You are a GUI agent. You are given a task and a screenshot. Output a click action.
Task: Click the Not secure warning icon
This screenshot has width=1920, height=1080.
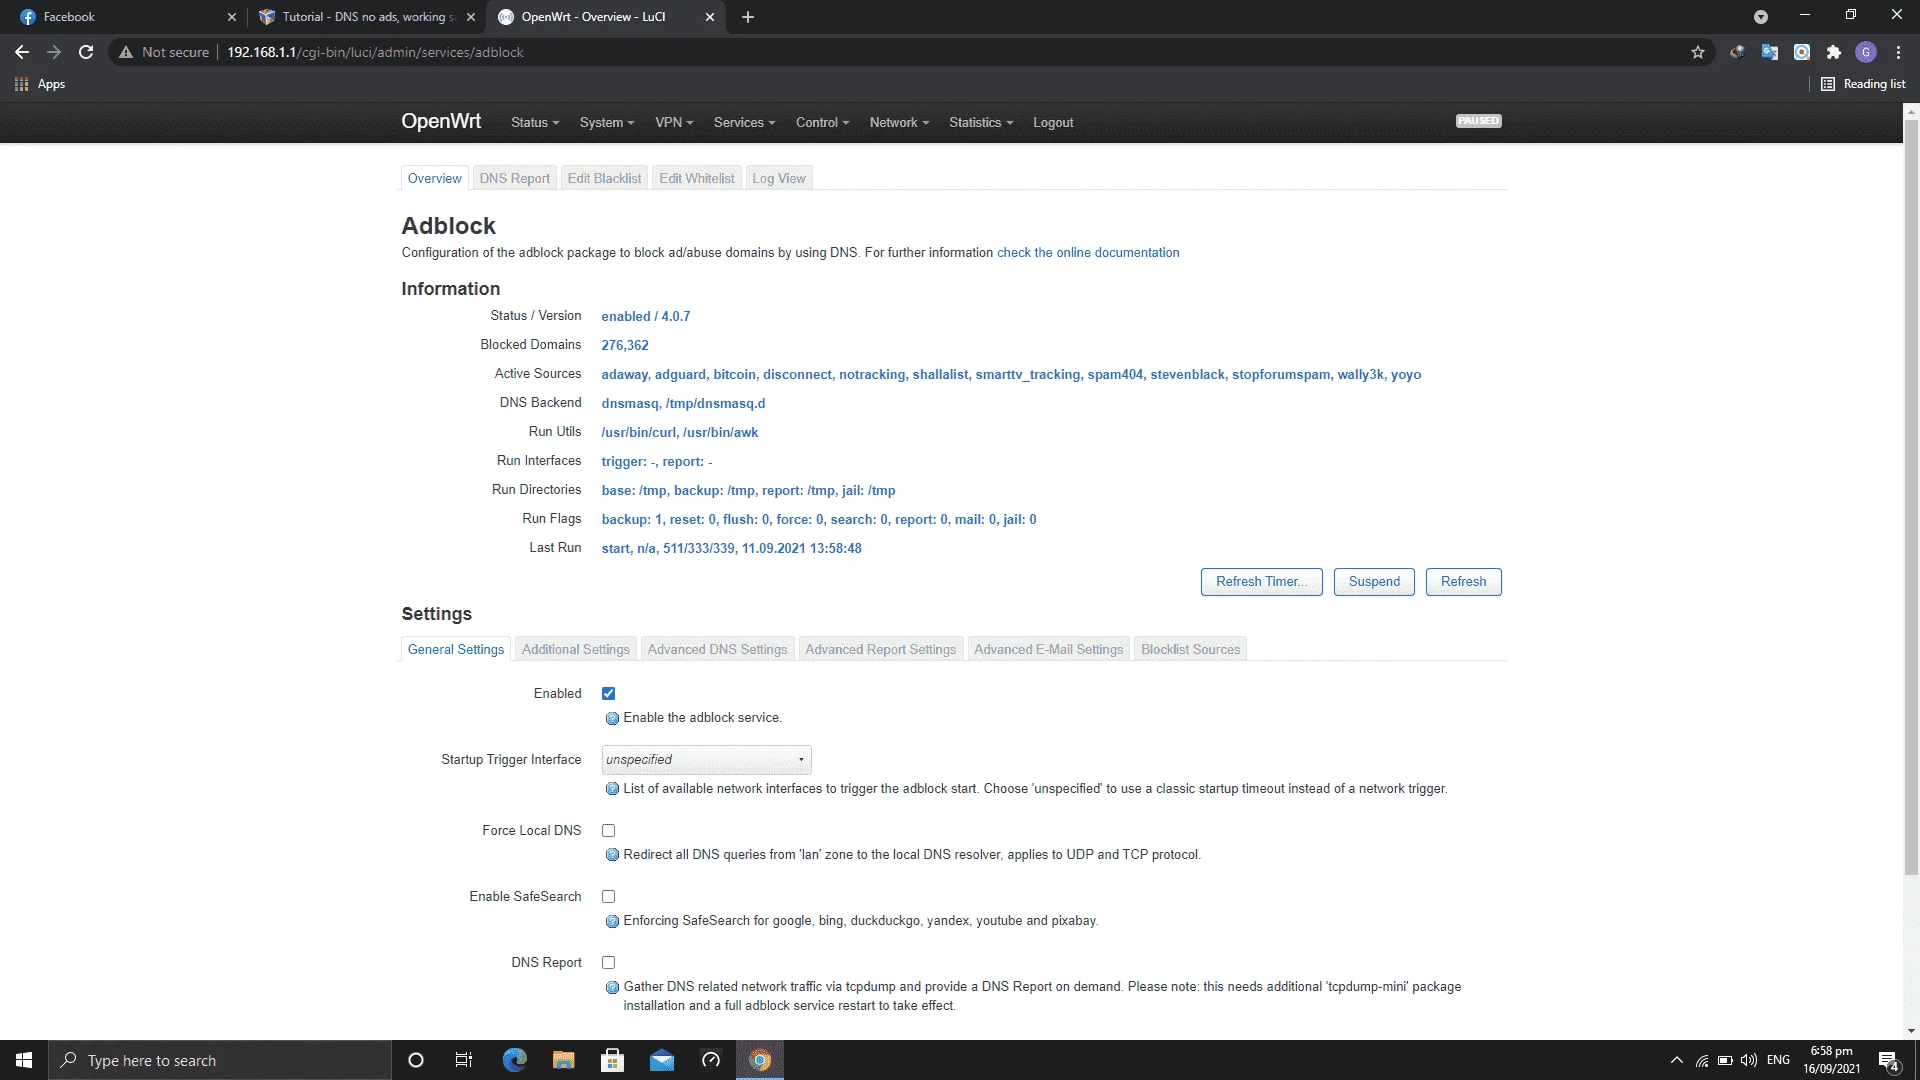point(126,52)
